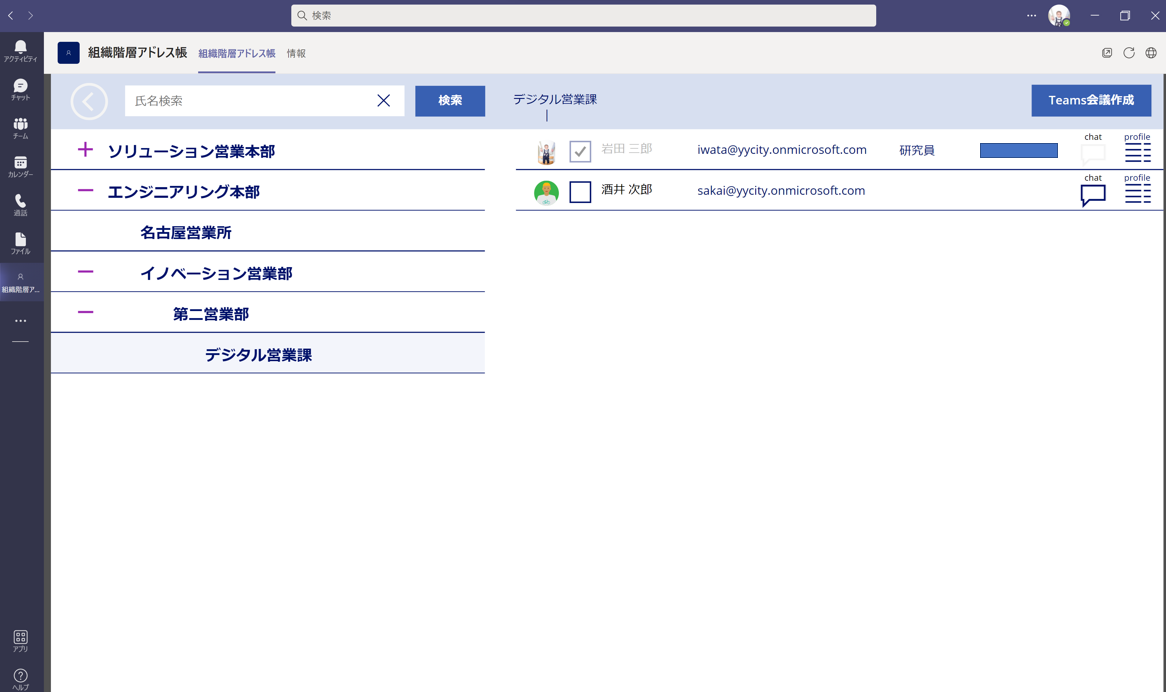Open settings and more ellipsis in title bar
The height and width of the screenshot is (692, 1166).
(x=1031, y=16)
